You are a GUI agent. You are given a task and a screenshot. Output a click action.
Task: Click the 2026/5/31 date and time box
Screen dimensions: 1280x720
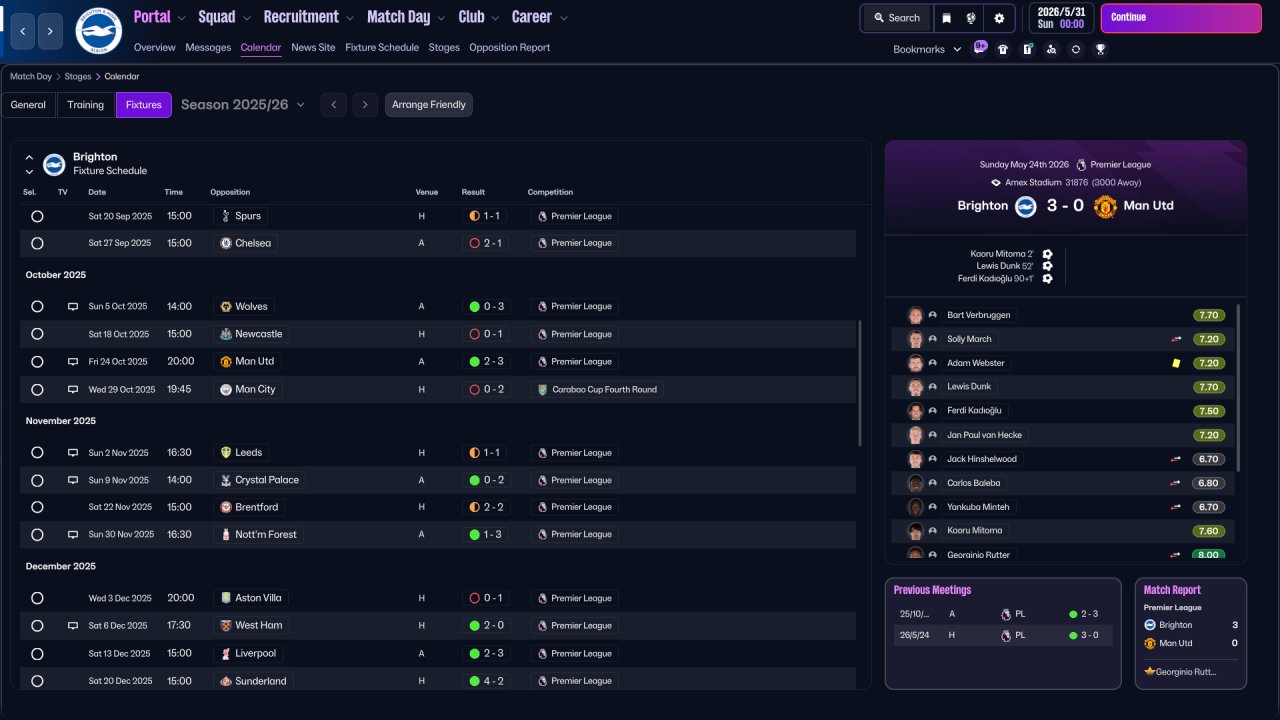pos(1061,18)
